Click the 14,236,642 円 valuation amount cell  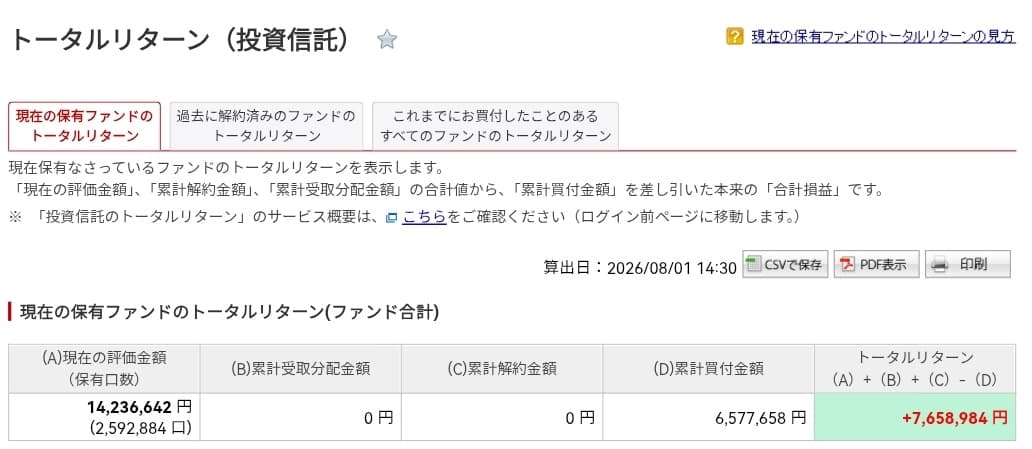(x=104, y=417)
